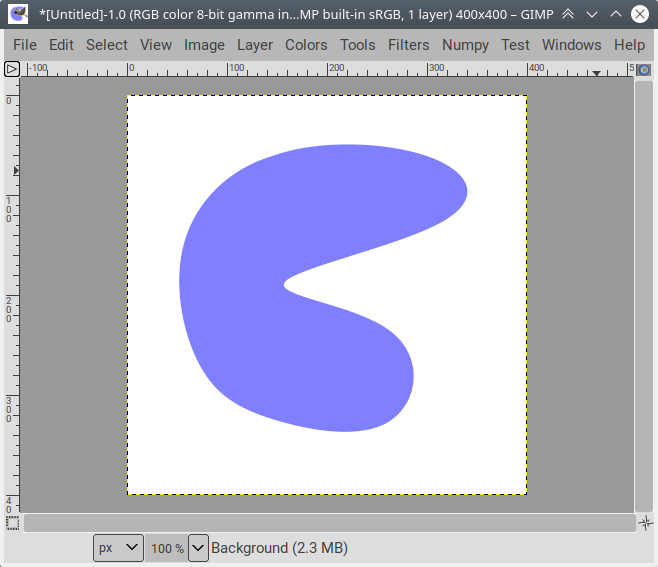Open the Windows menu
The width and height of the screenshot is (658, 567).
coord(572,45)
